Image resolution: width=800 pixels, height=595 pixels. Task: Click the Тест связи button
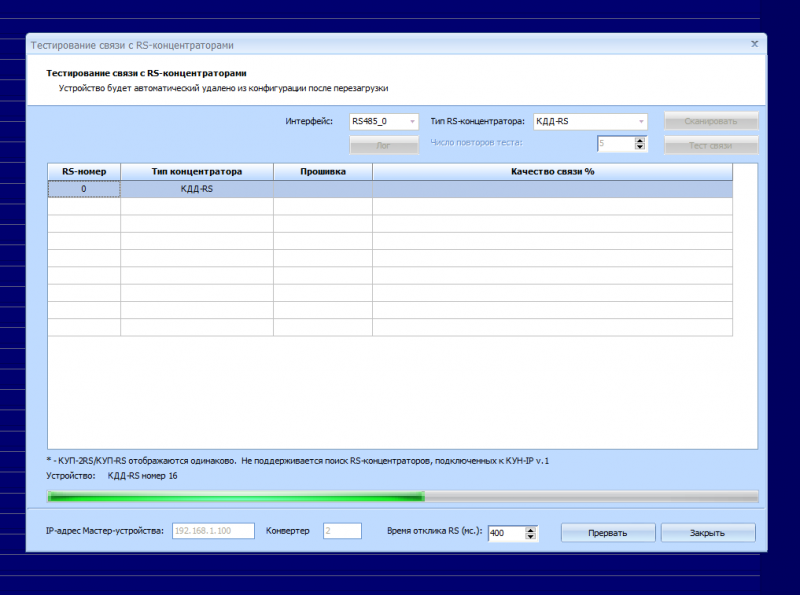coord(711,145)
